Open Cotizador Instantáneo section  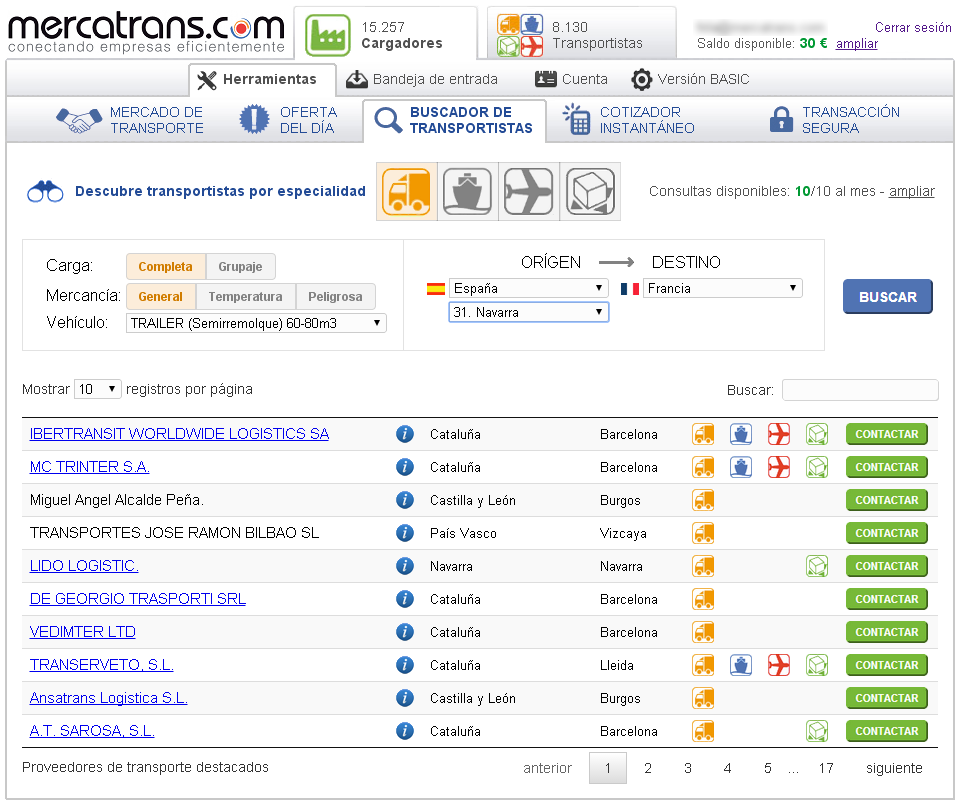click(629, 120)
